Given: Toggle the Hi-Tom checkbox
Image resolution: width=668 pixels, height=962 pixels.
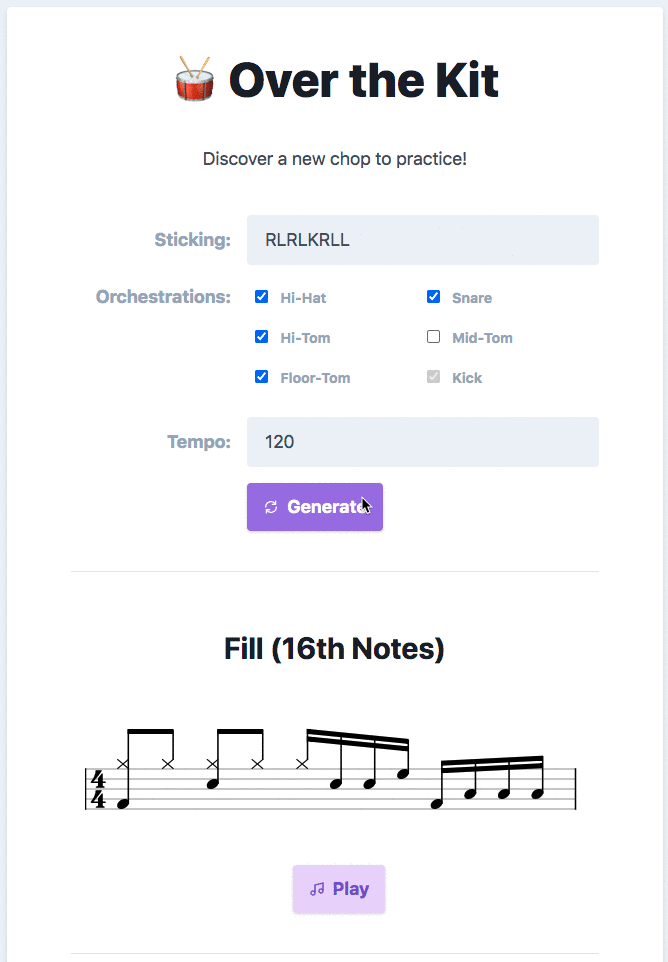Looking at the screenshot, I should click(261, 337).
